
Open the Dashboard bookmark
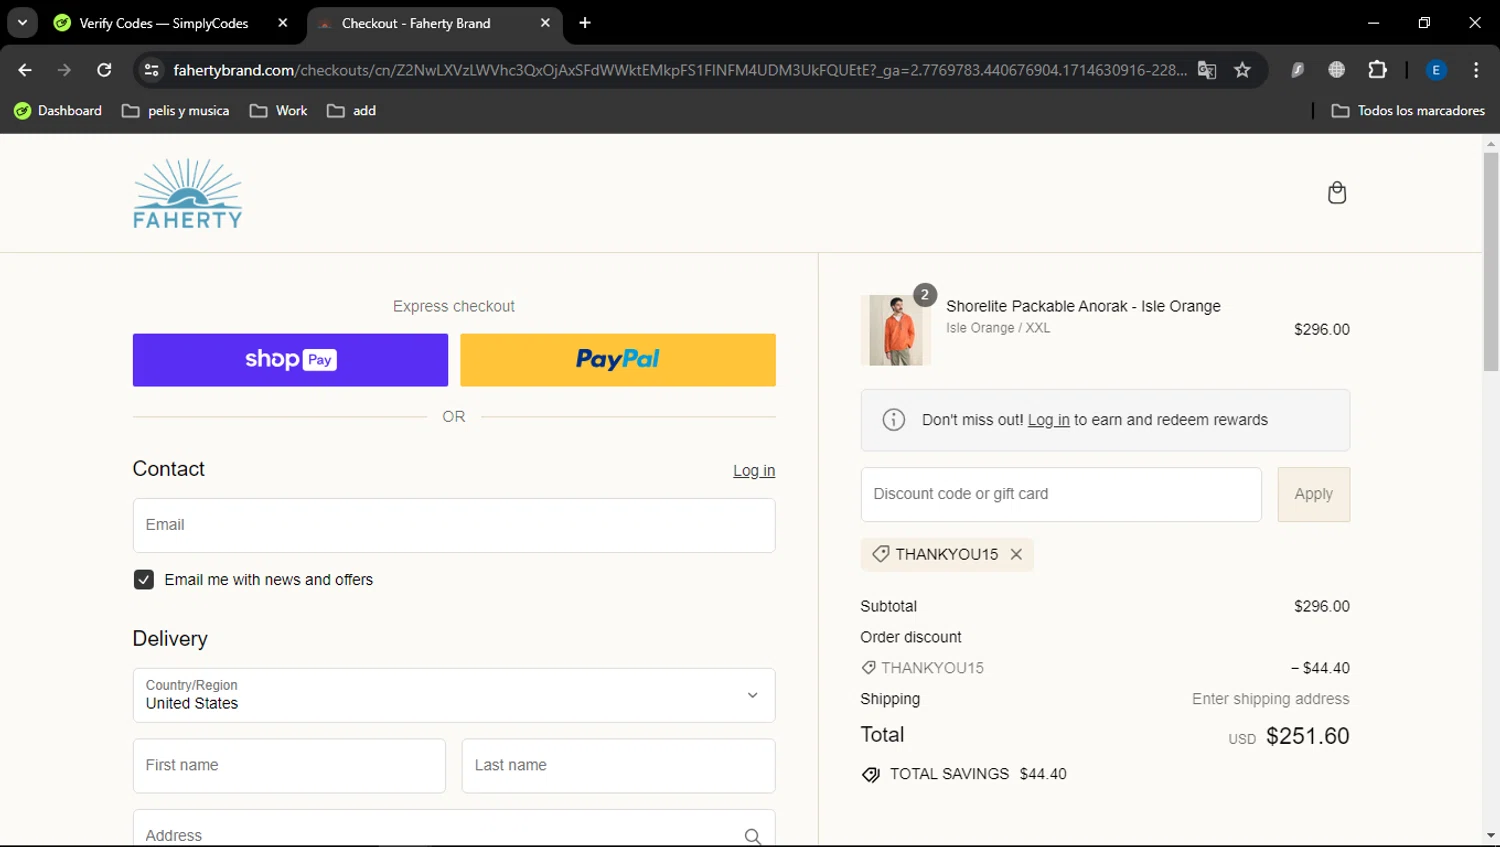point(58,111)
